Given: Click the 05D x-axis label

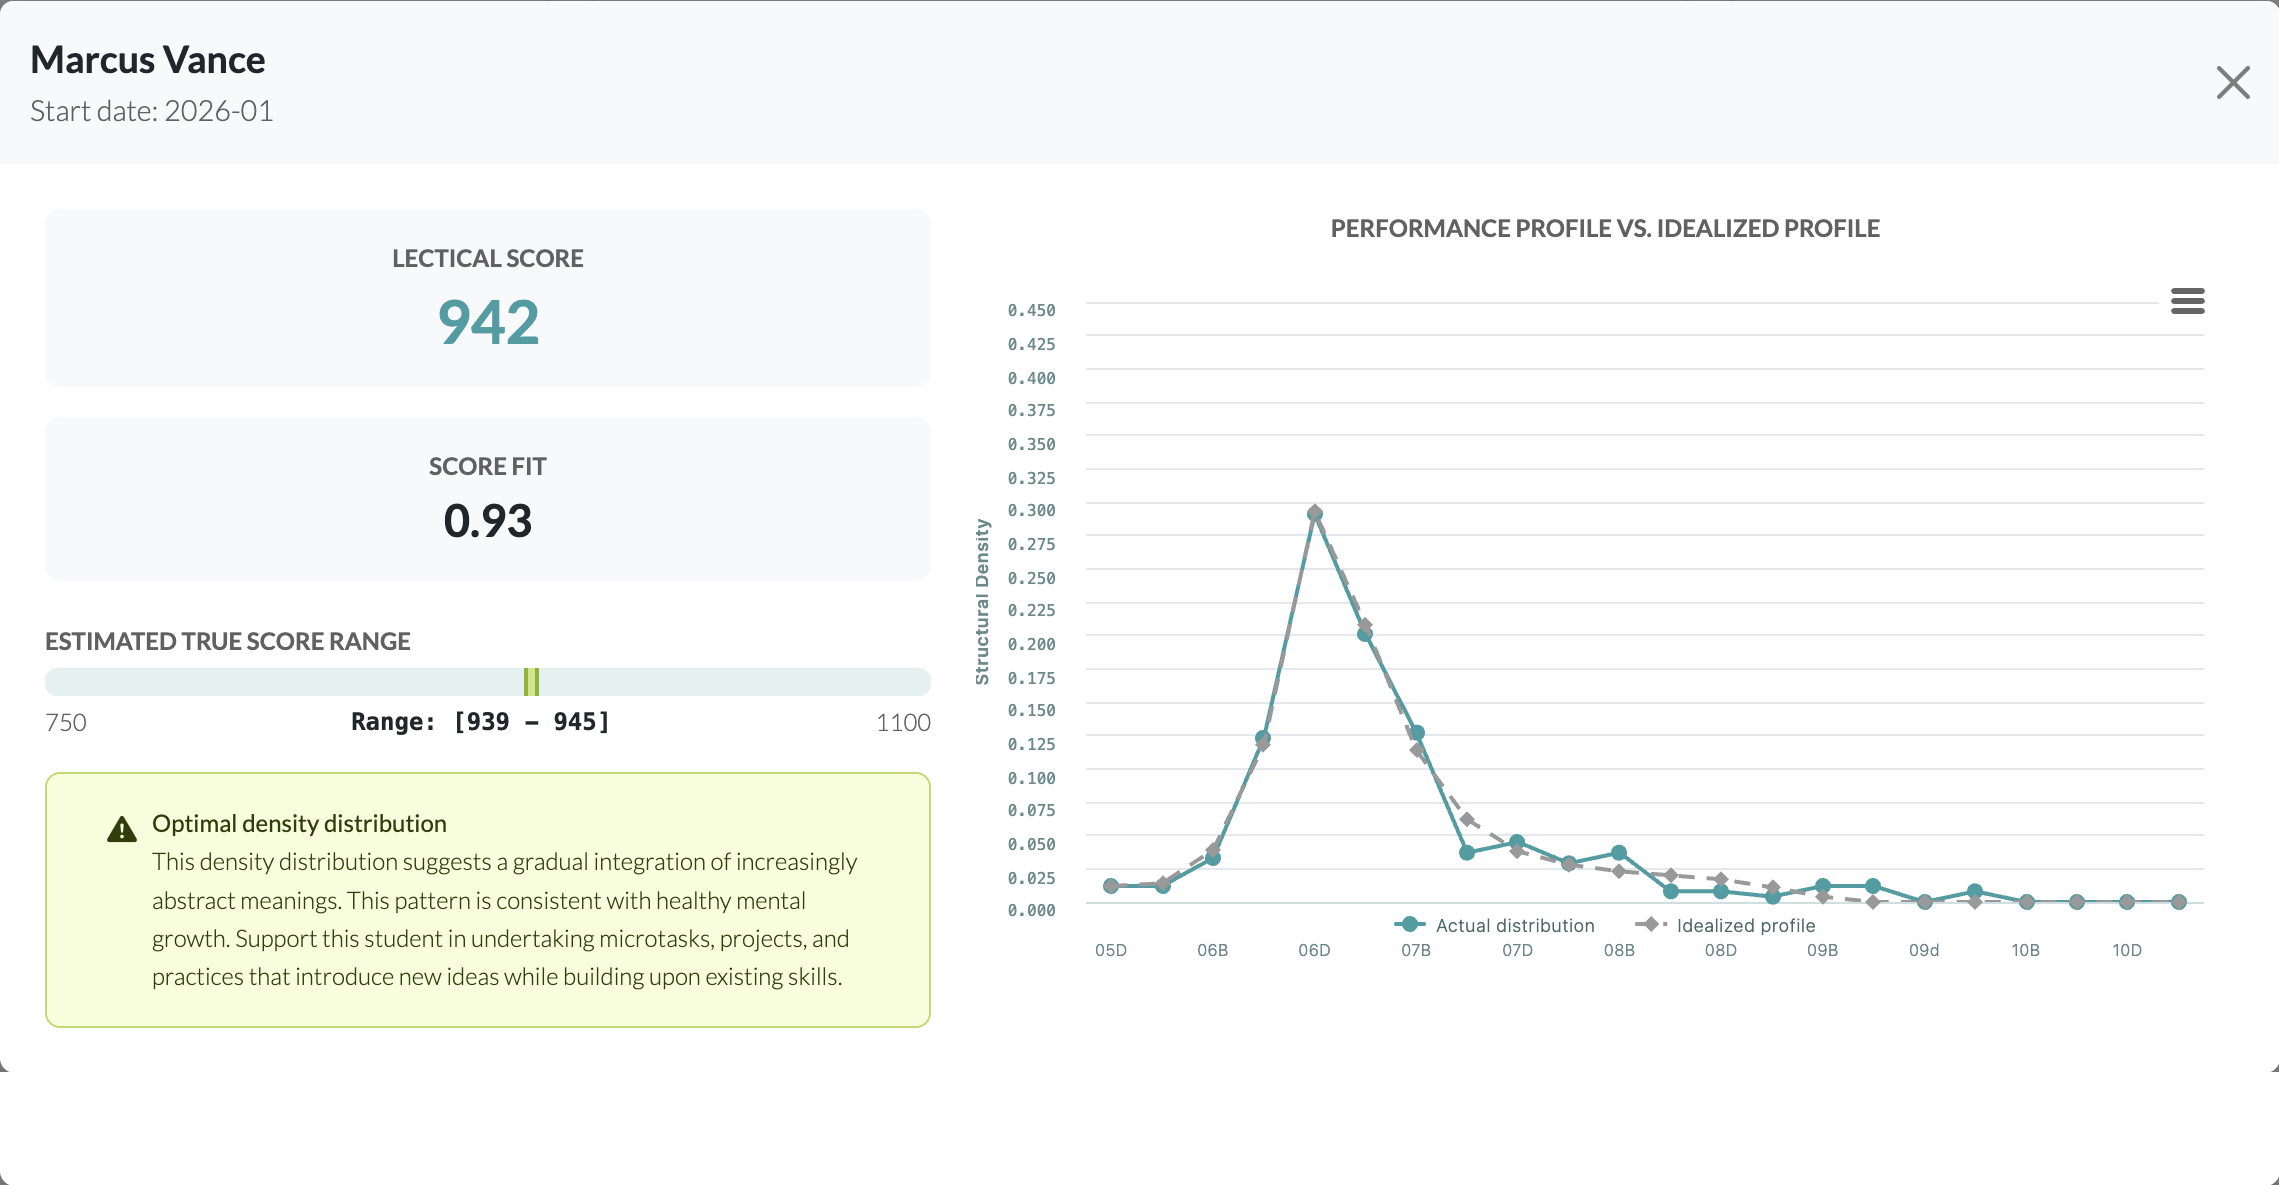Looking at the screenshot, I should click(1111, 950).
